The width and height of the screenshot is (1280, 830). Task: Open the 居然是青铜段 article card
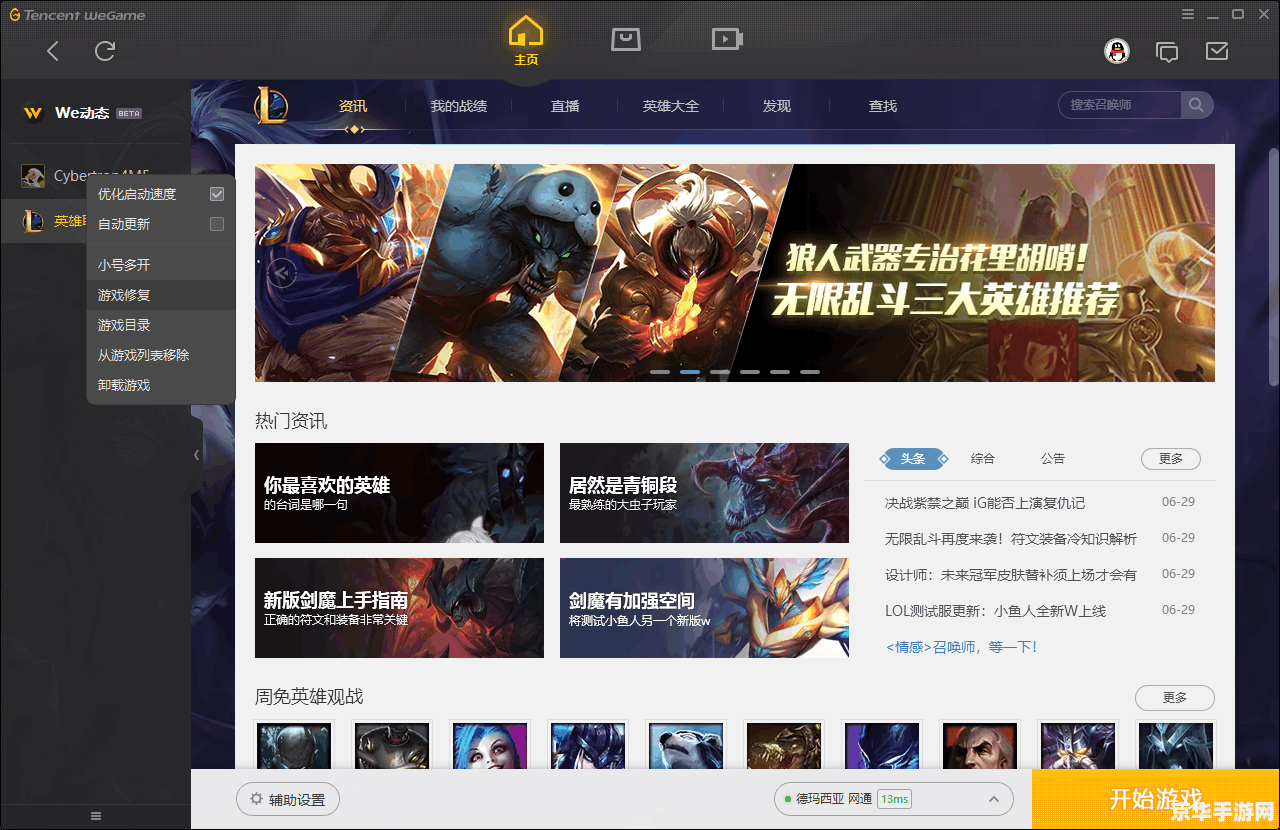tap(704, 493)
